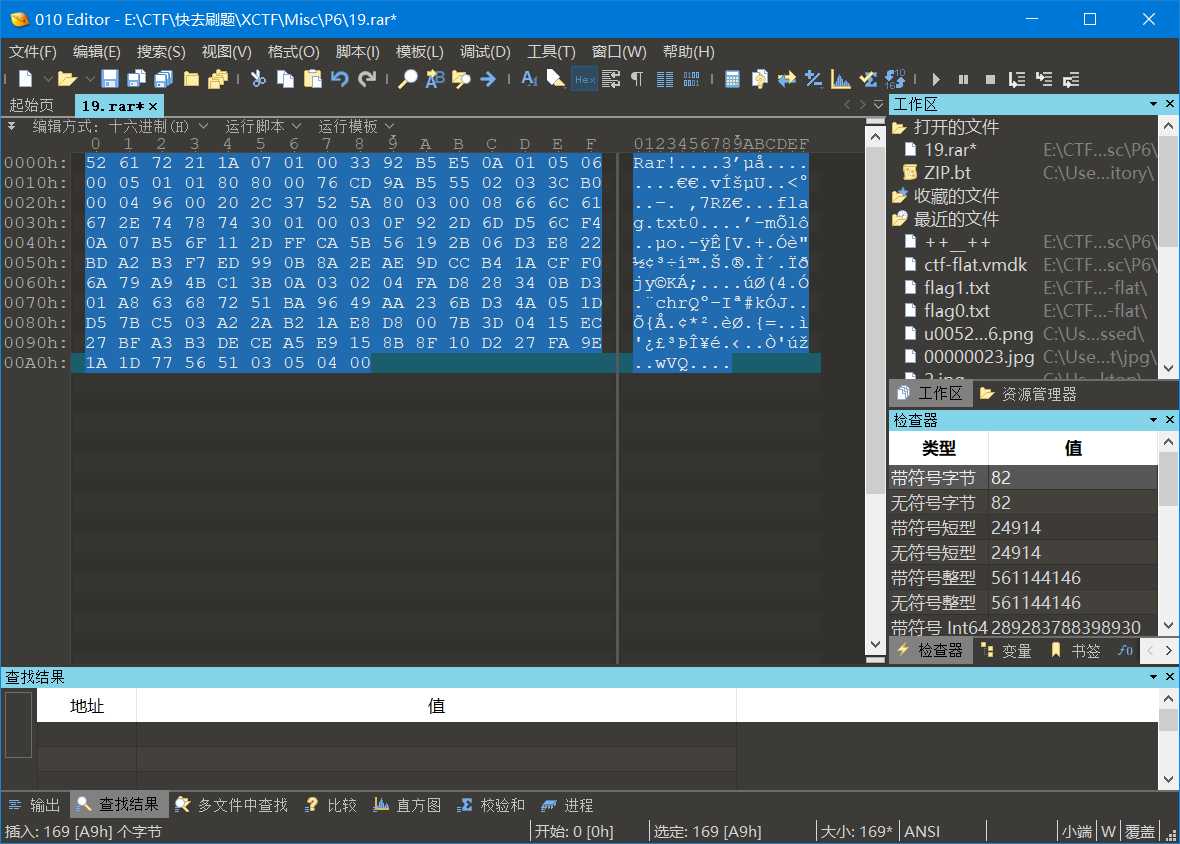The width and height of the screenshot is (1180, 844).
Task: Open the base converter (10/16) tool
Action: point(895,79)
